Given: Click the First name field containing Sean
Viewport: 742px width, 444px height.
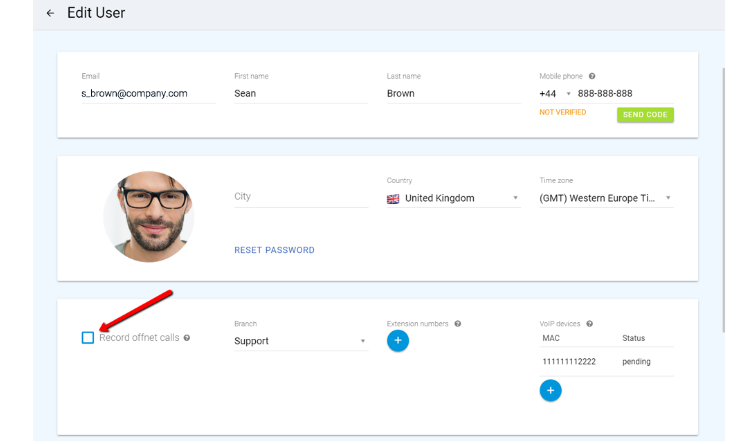Looking at the screenshot, I should [x=300, y=93].
